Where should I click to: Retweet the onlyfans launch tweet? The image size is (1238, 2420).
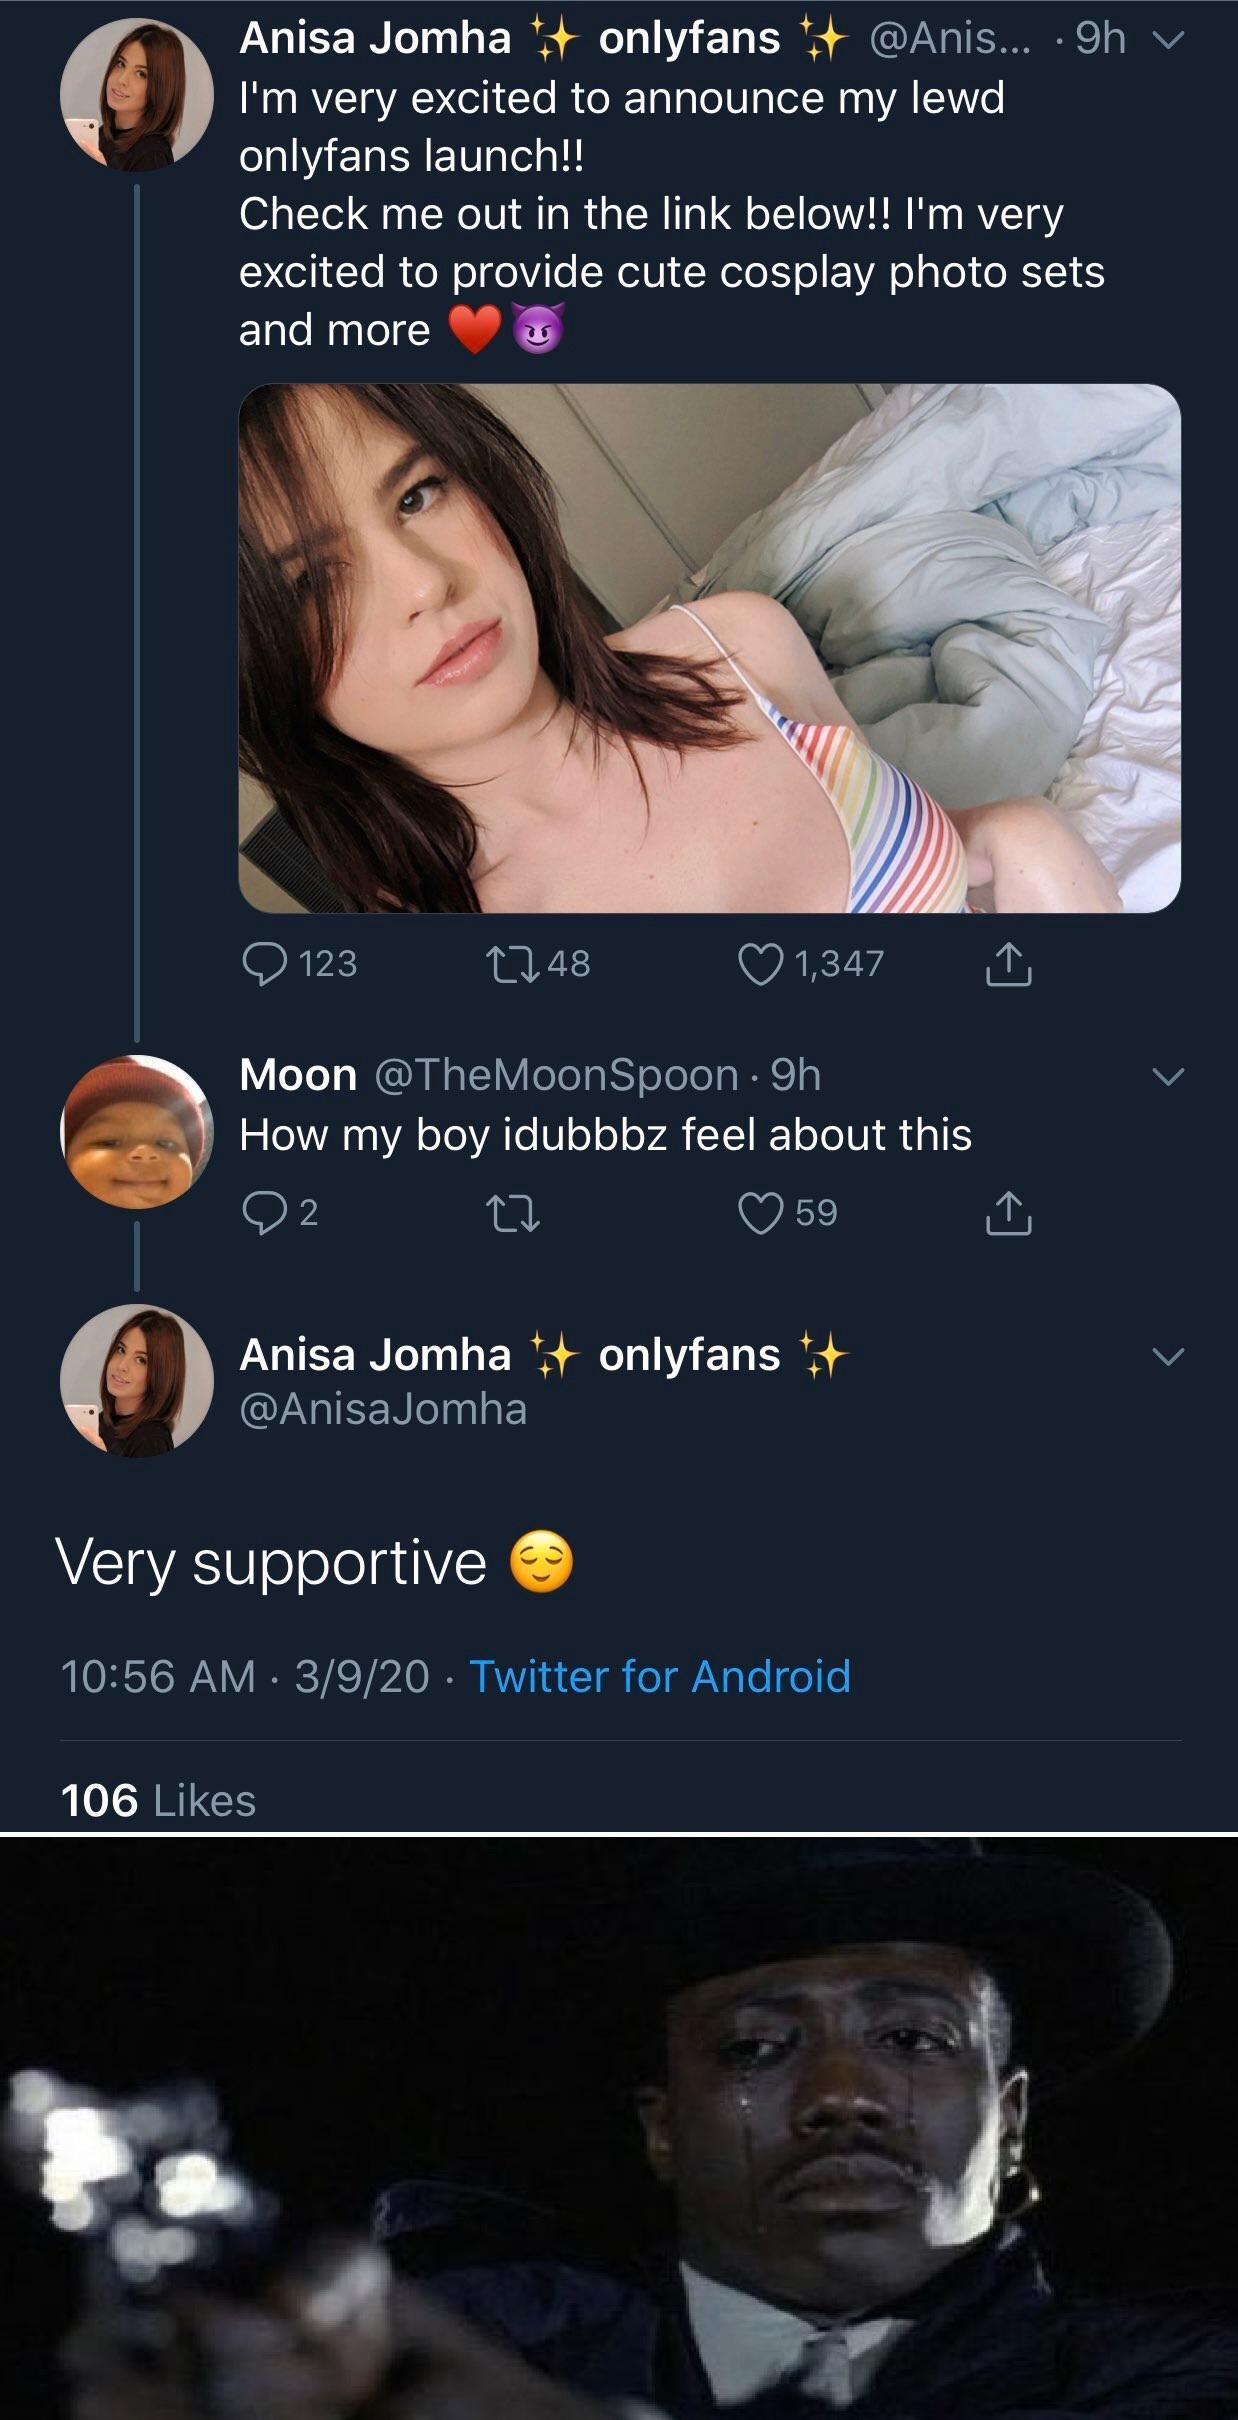509,964
